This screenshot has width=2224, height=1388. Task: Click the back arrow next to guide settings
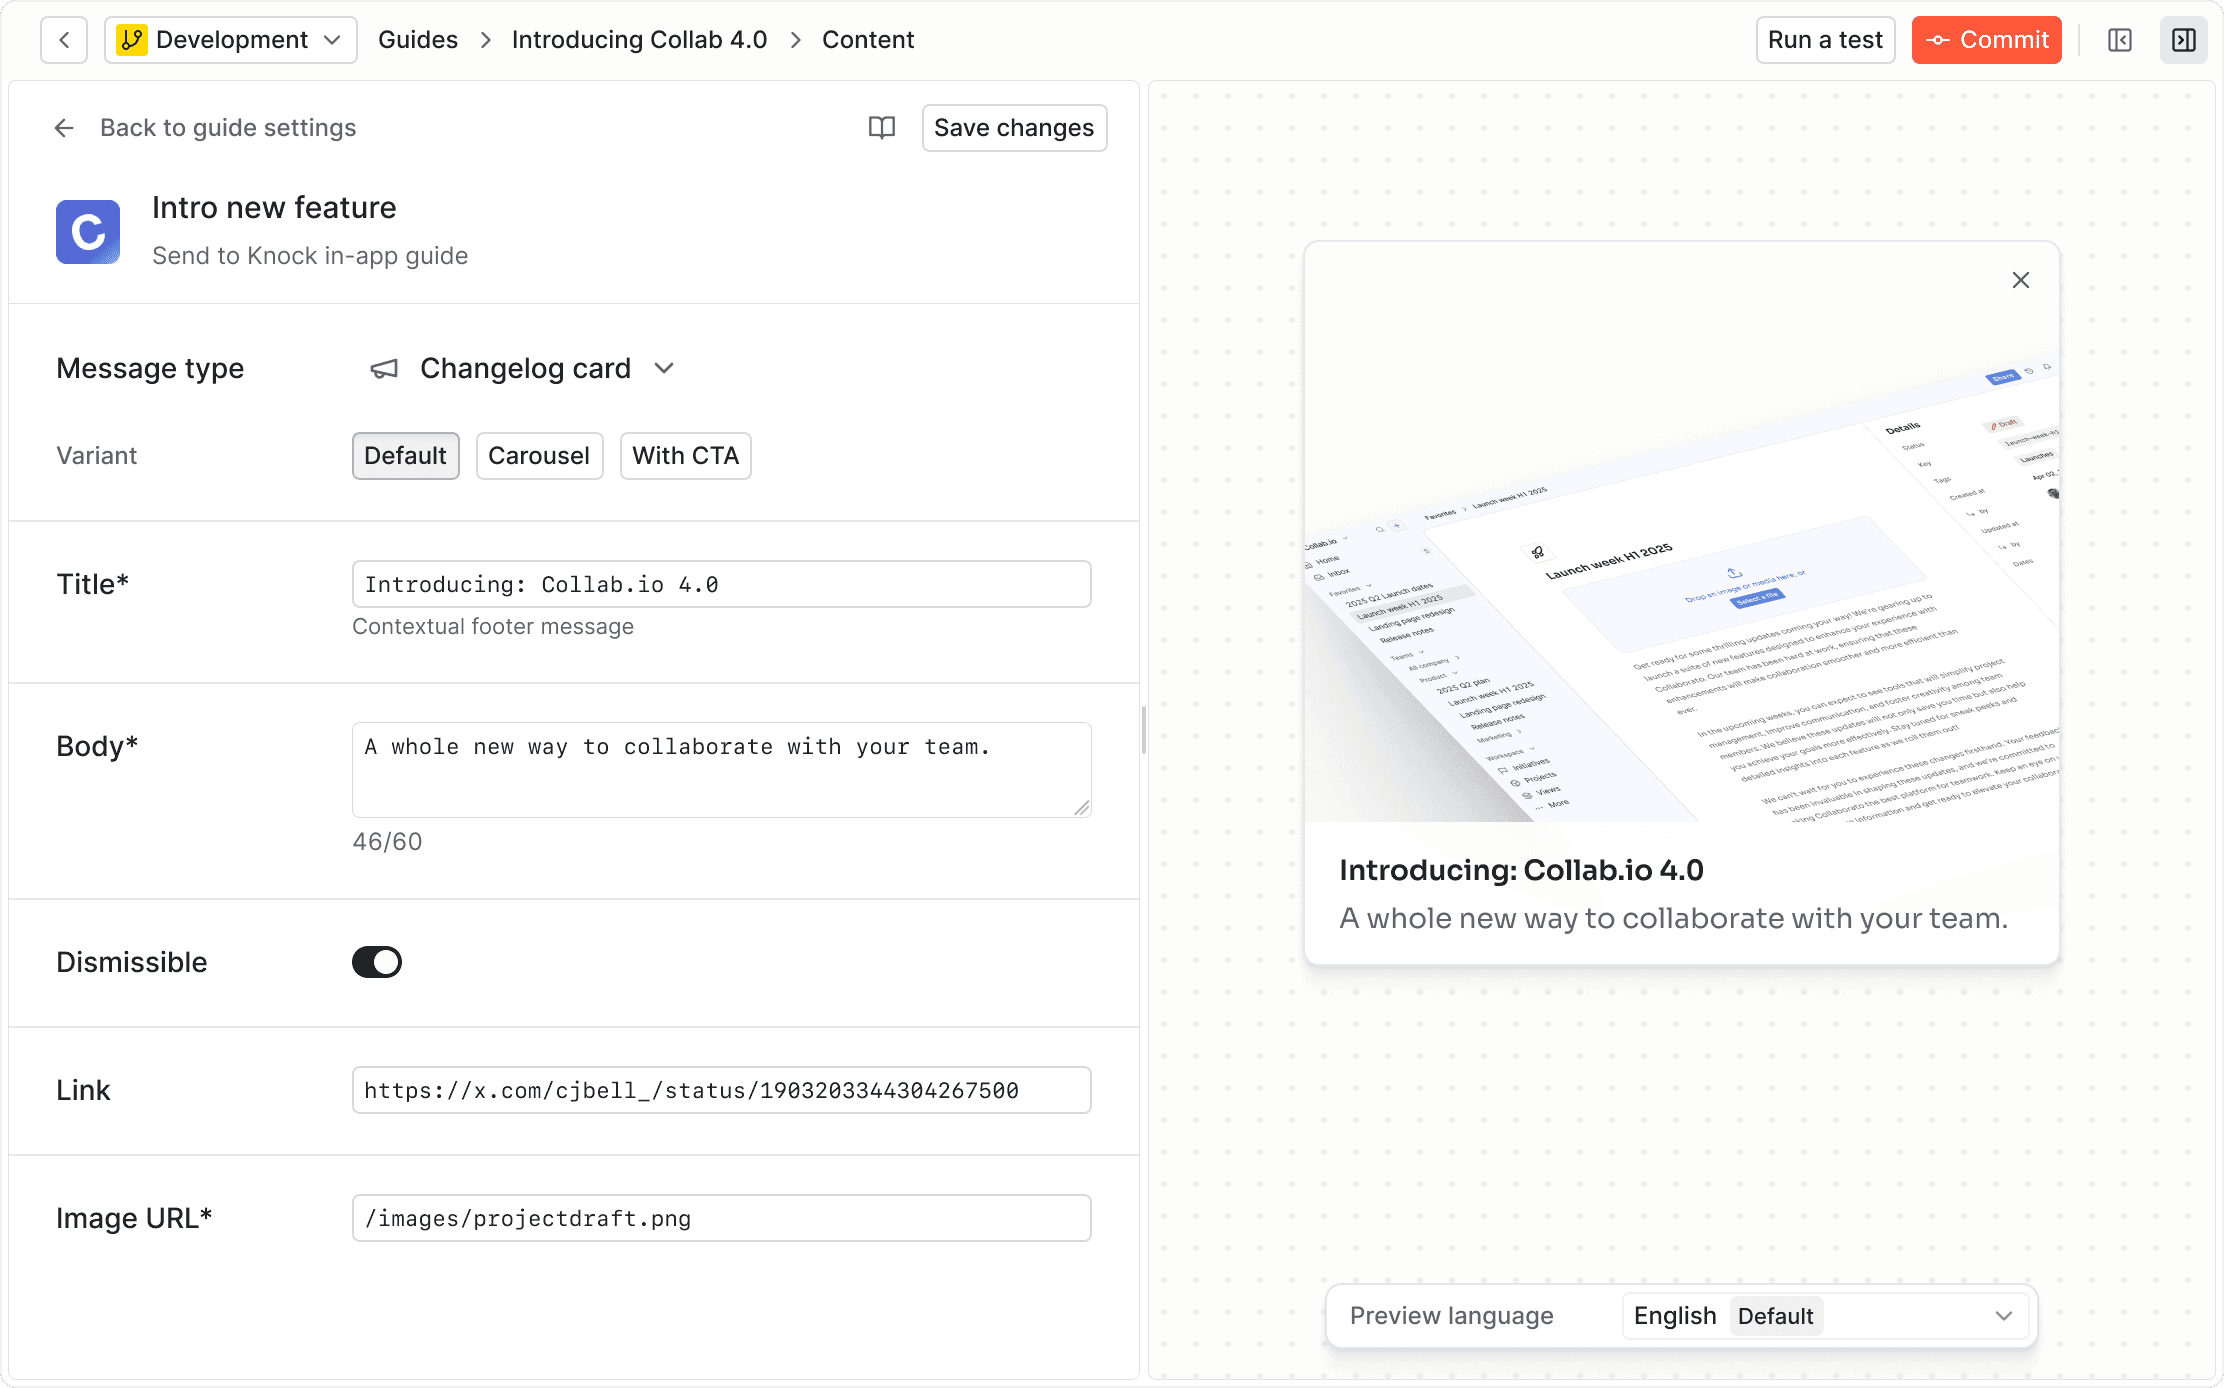tap(64, 128)
